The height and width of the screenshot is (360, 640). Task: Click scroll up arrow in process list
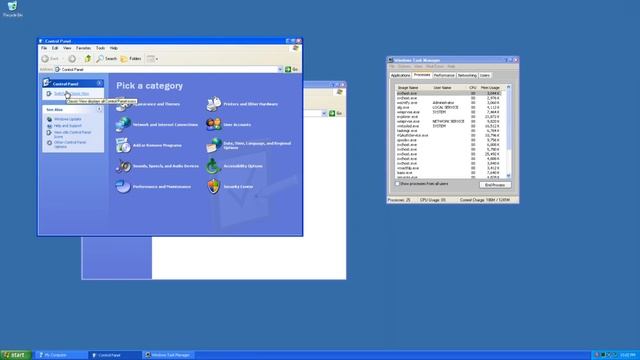pos(509,87)
